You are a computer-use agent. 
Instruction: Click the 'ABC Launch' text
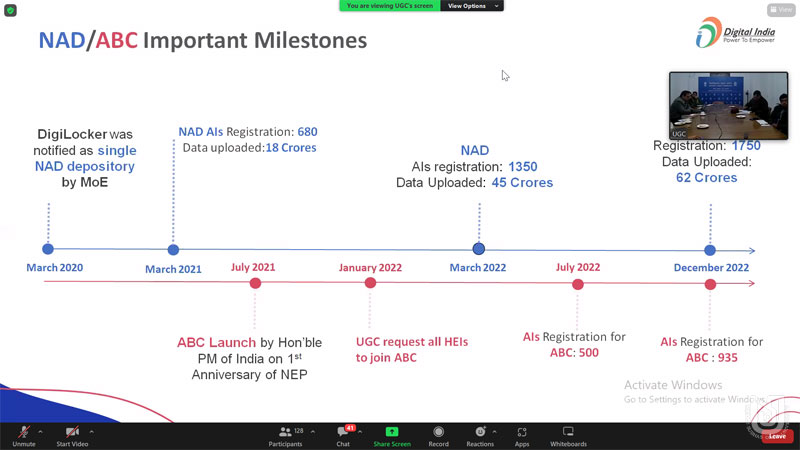216,342
